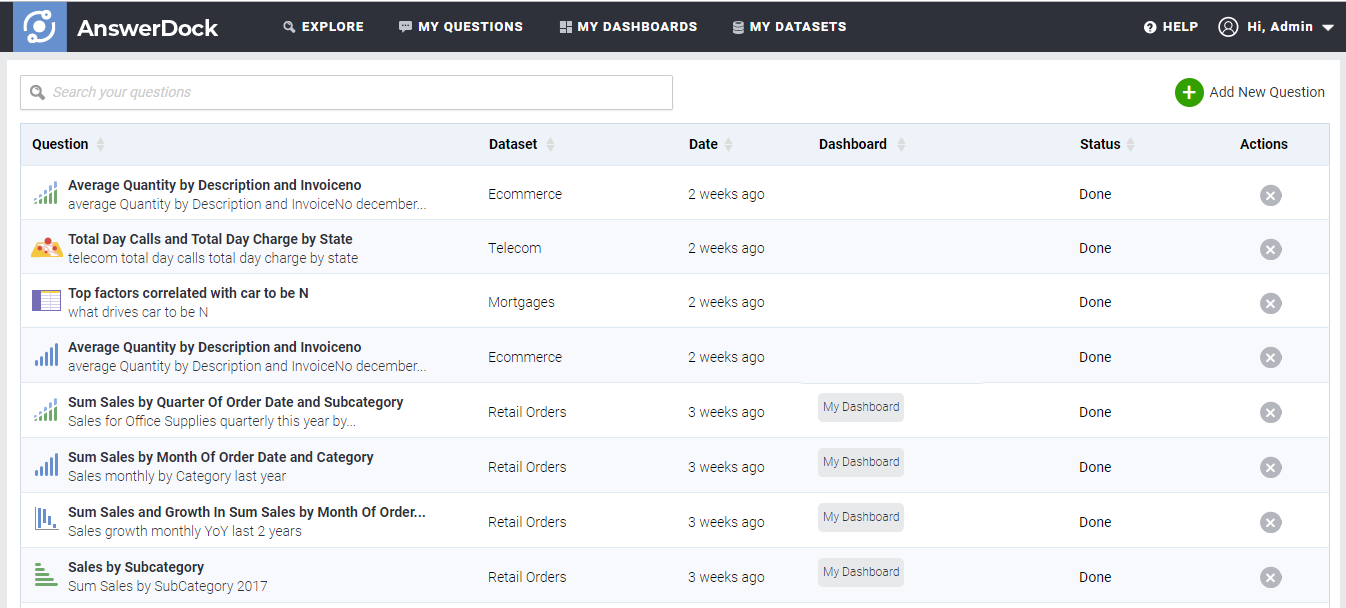Click the map chart icon for Total Day Calls
The height and width of the screenshot is (608, 1346).
(47, 248)
